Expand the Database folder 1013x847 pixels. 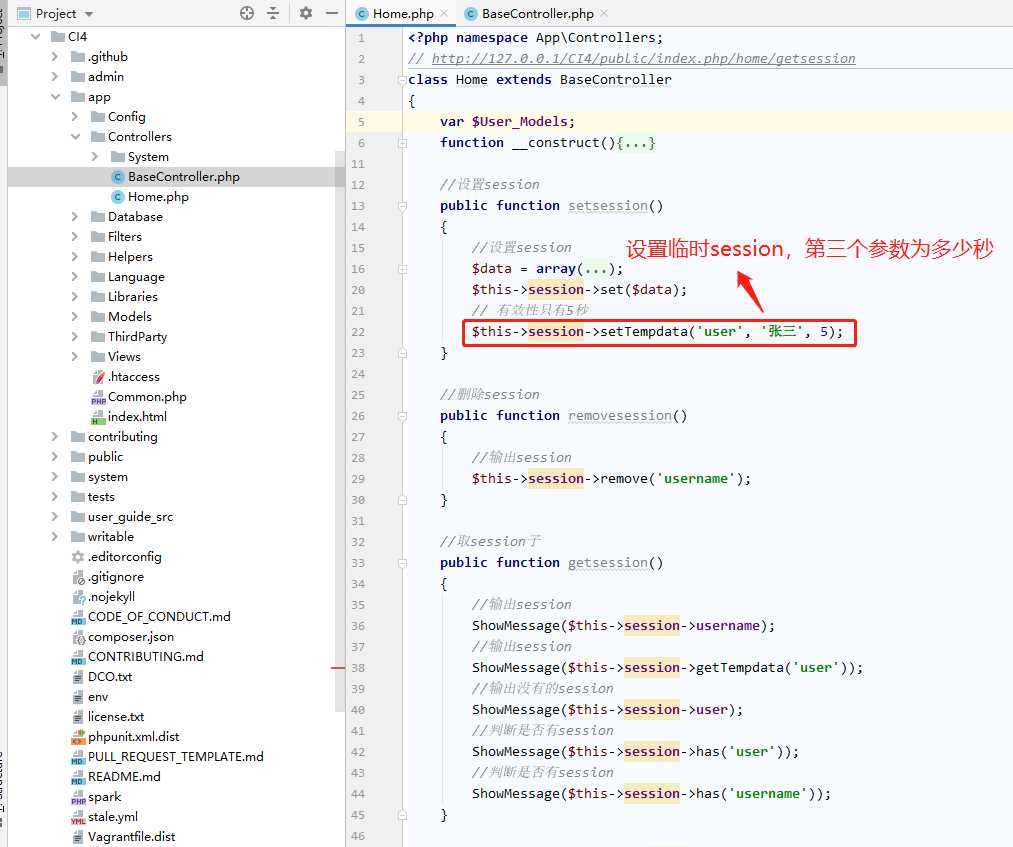(x=74, y=217)
